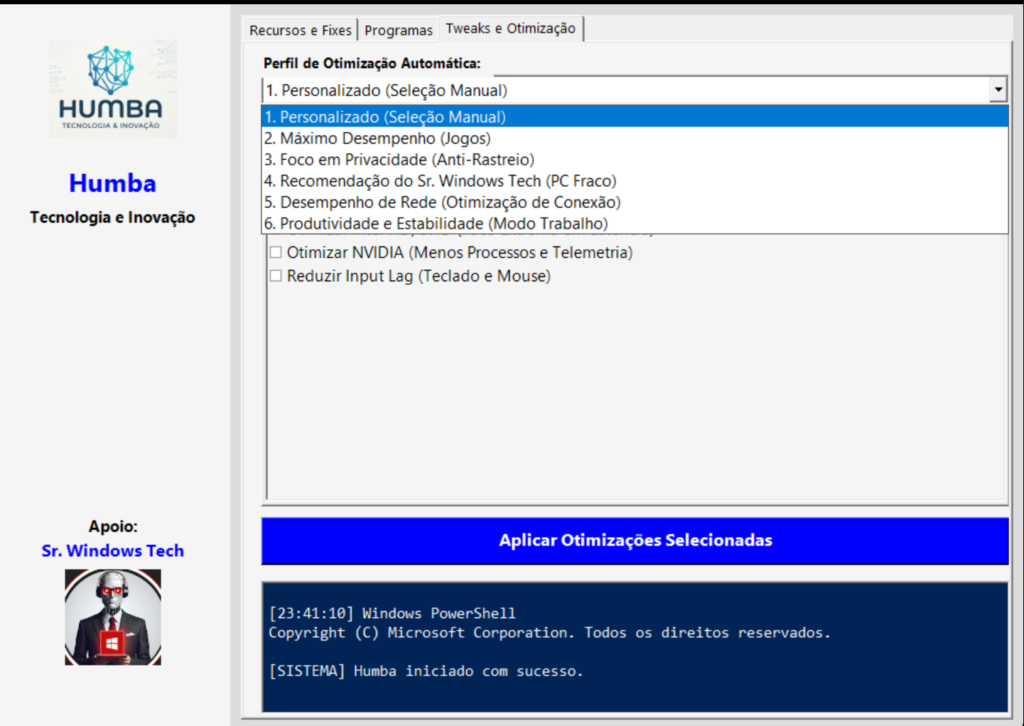Open the Sr. Windows Tech link
The width and height of the screenshot is (1024, 726).
point(113,551)
